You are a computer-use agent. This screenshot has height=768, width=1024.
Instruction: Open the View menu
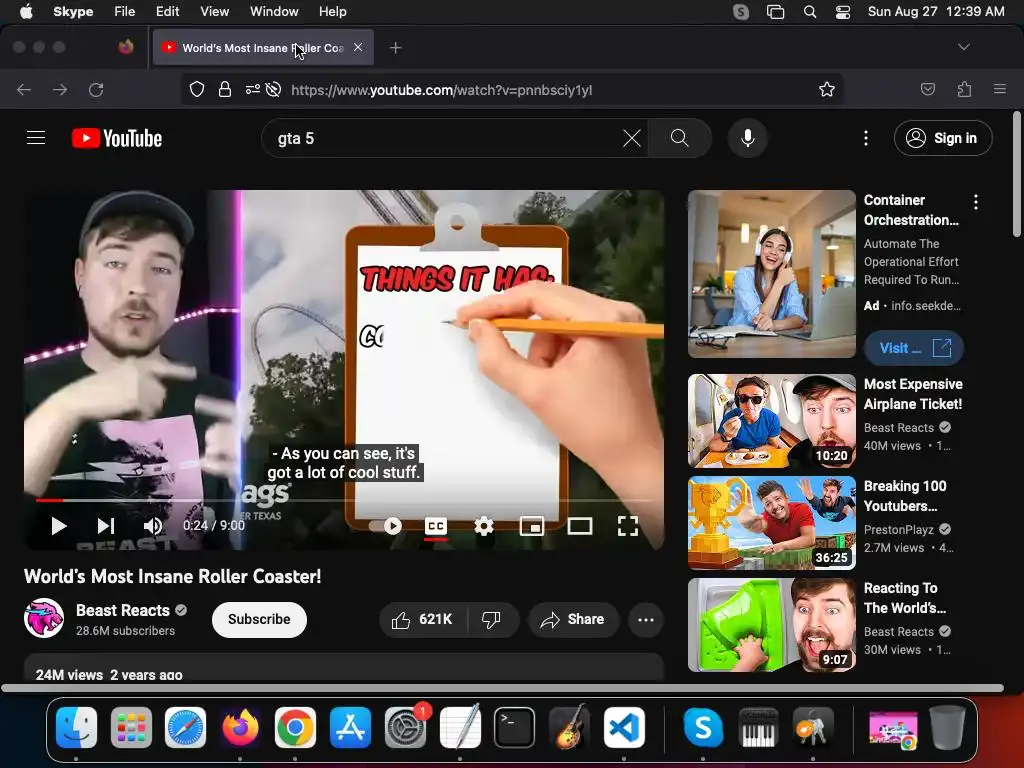point(214,12)
